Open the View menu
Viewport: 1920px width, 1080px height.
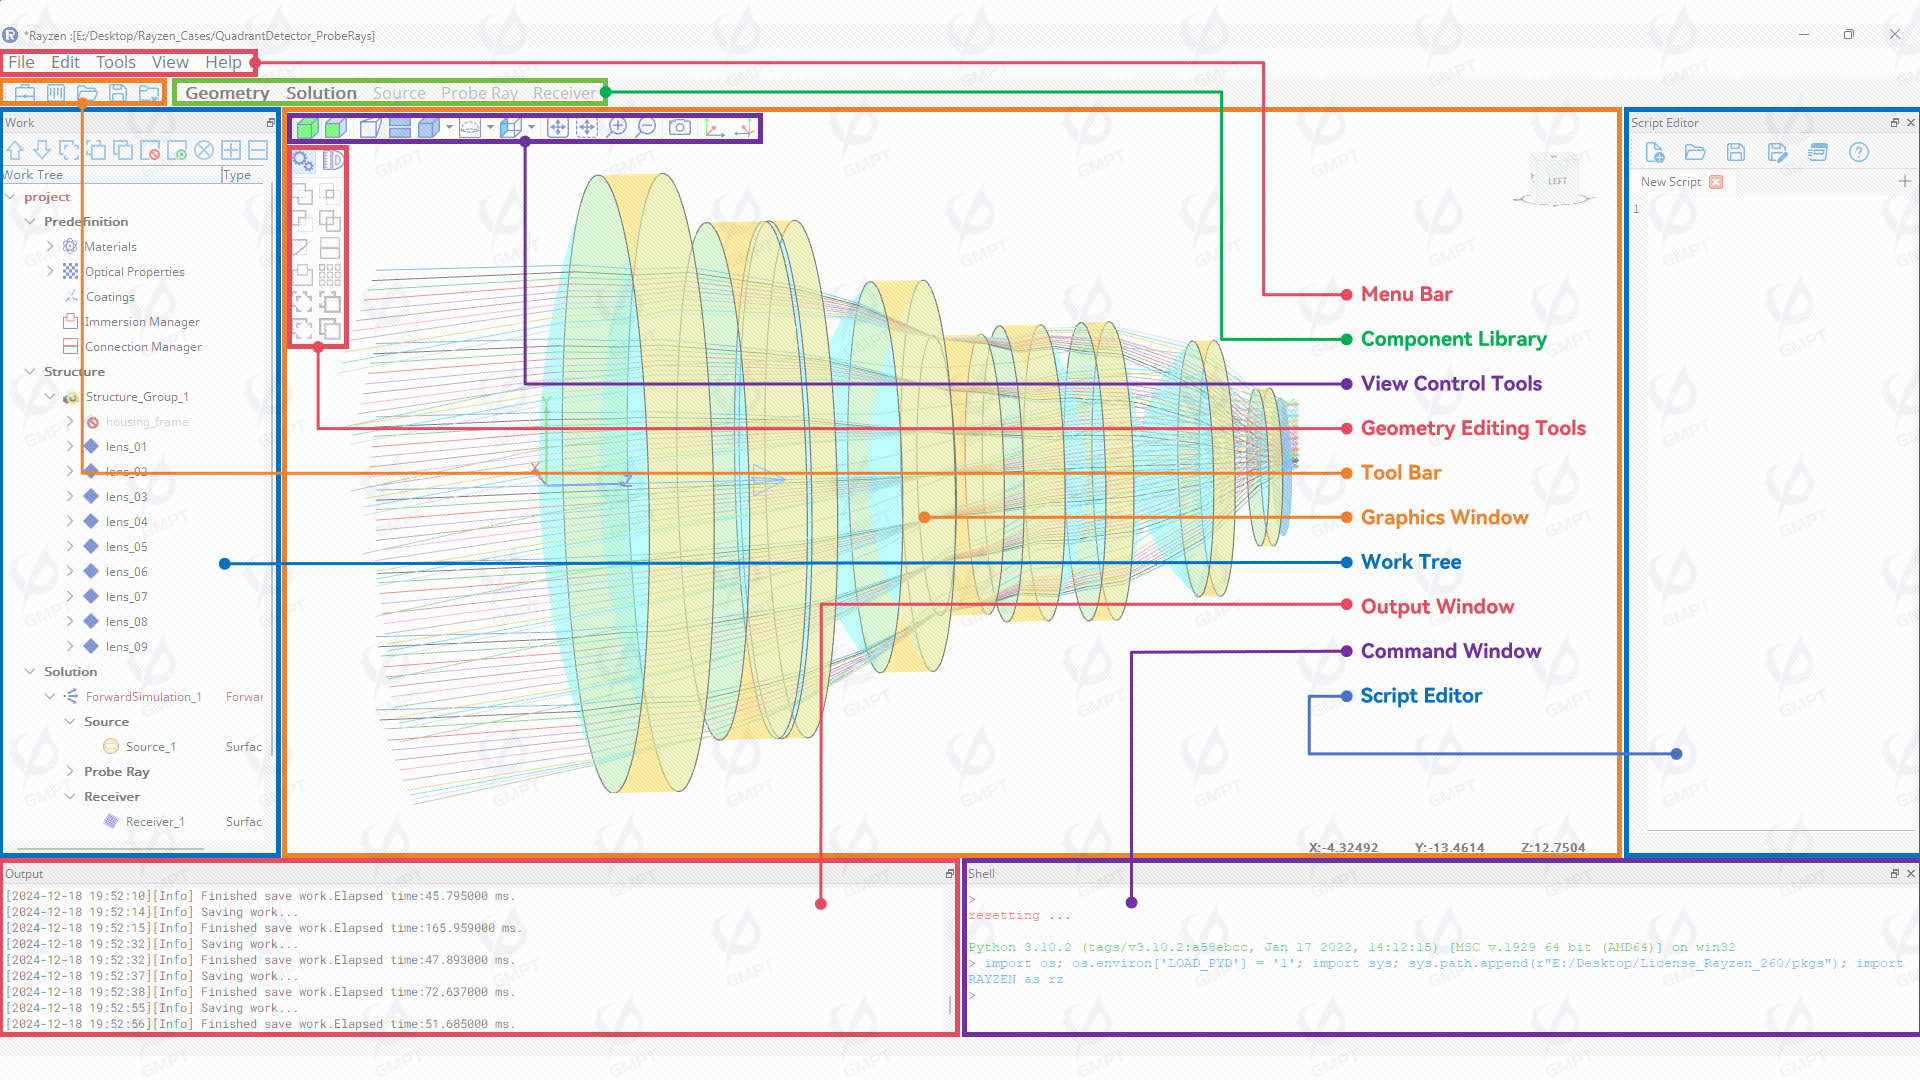170,62
